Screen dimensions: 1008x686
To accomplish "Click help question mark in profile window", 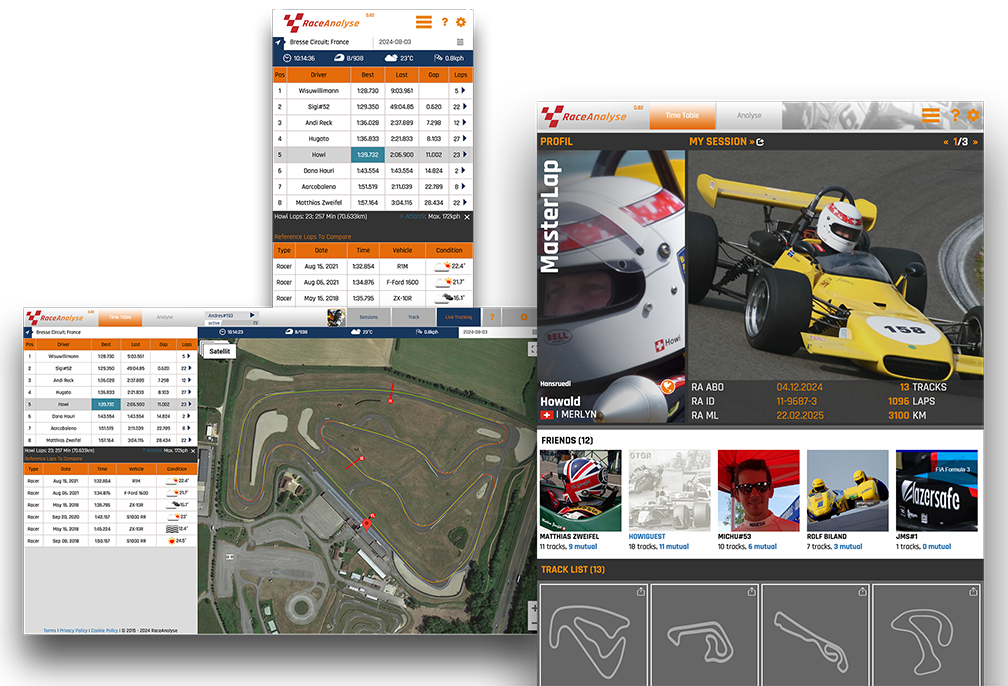I will 955,116.
